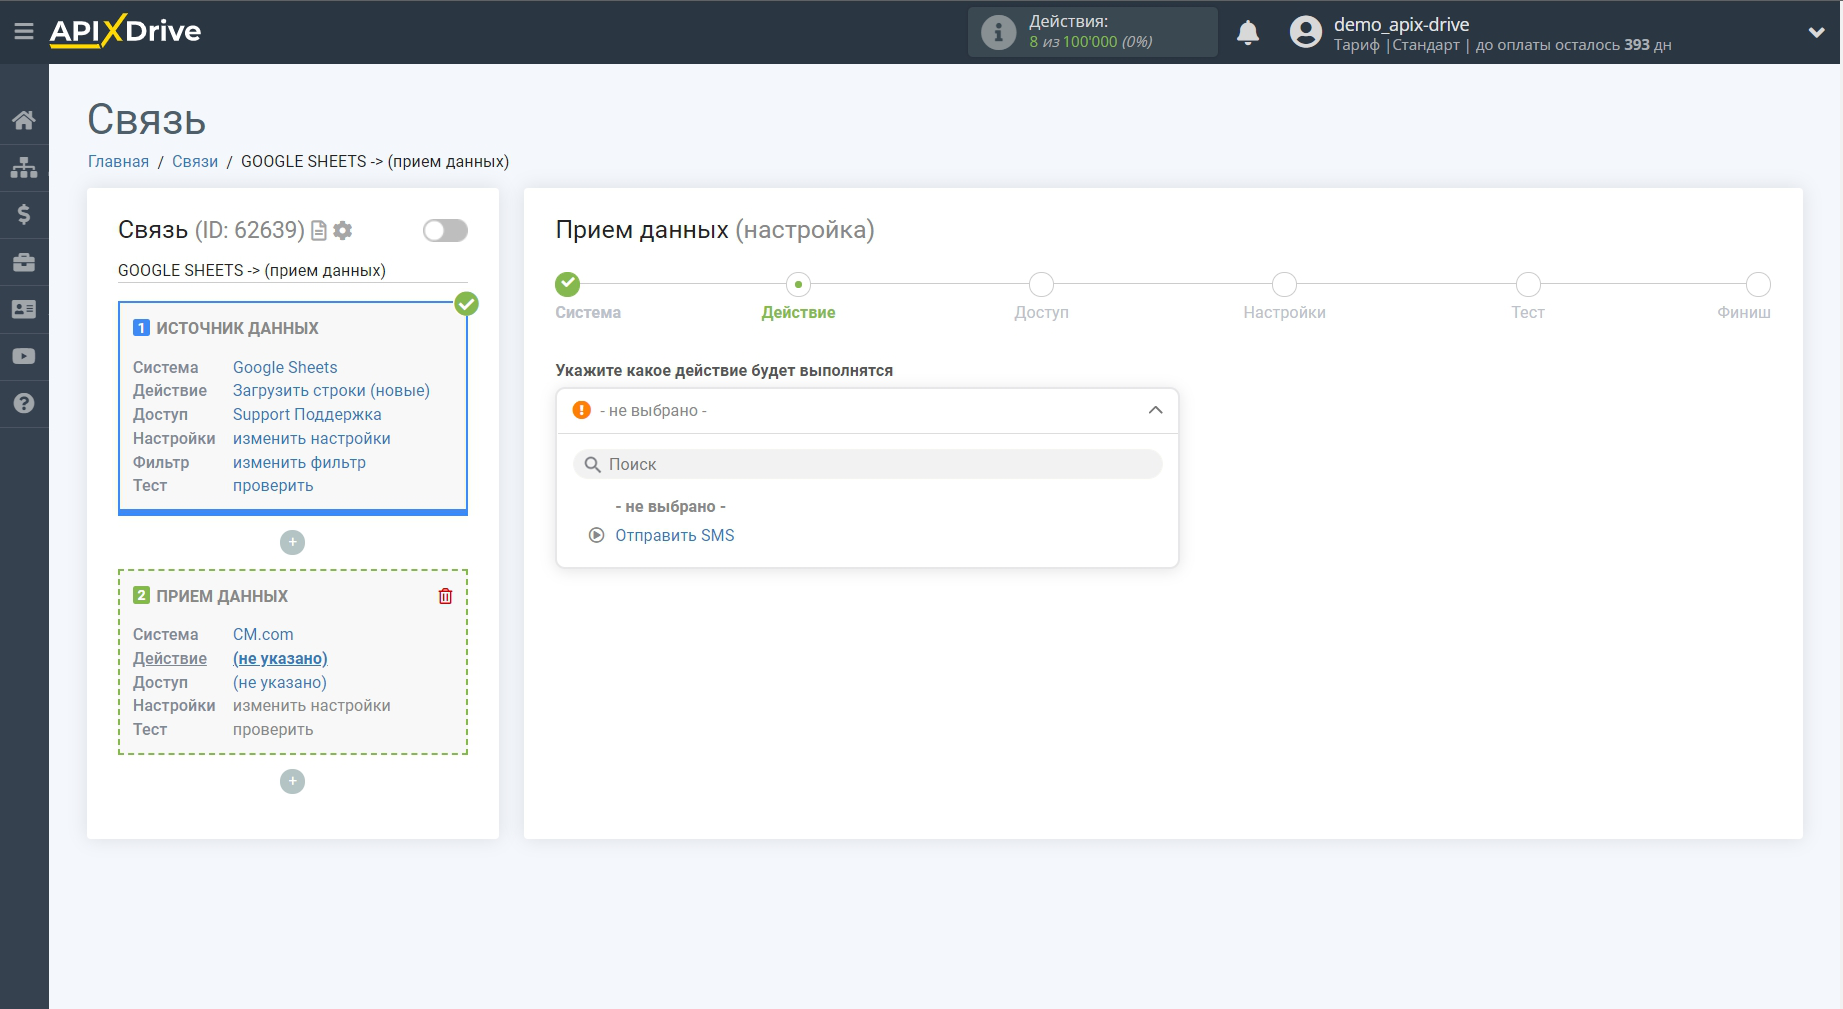Image resolution: width=1843 pixels, height=1009 pixels.
Task: Click the ApiX-Drive logo
Action: tap(125, 31)
